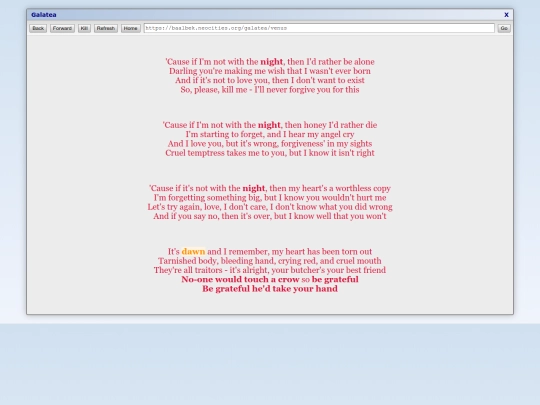
Task: Click the bold line "Be grateful he'd take your hand"
Action: pos(270,289)
